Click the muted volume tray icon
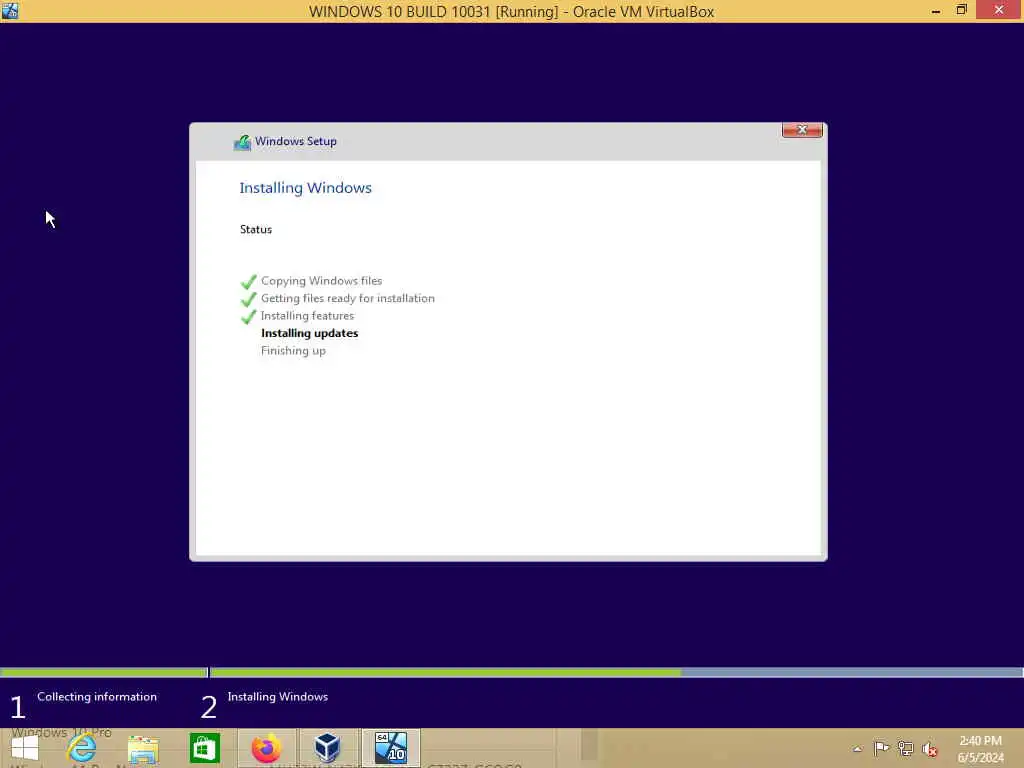This screenshot has height=768, width=1024. tap(930, 749)
